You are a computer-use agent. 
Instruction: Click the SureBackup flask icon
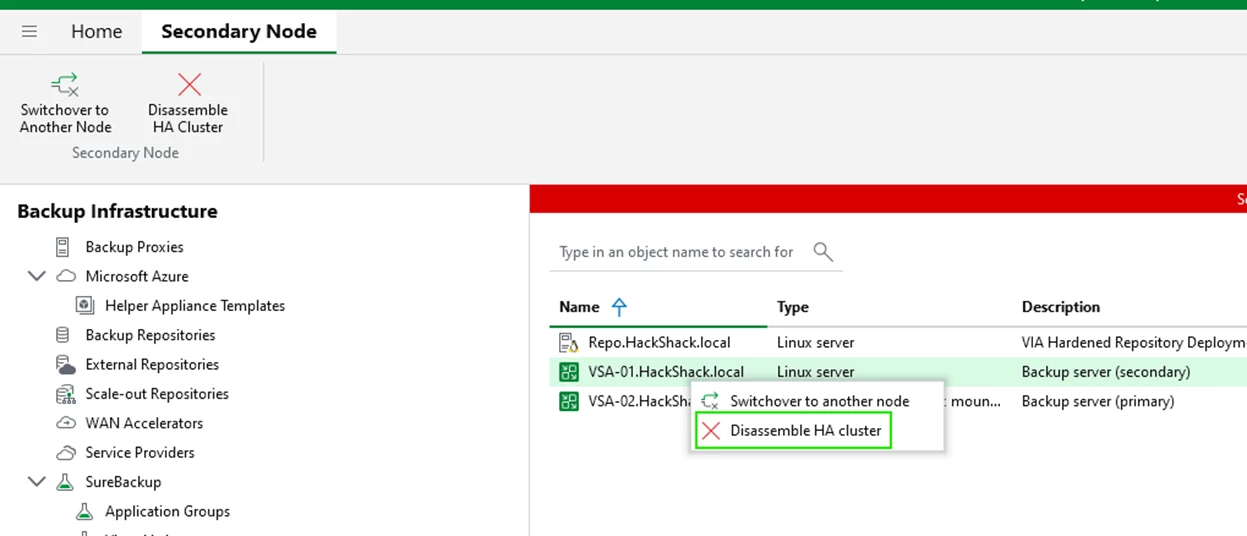[66, 482]
